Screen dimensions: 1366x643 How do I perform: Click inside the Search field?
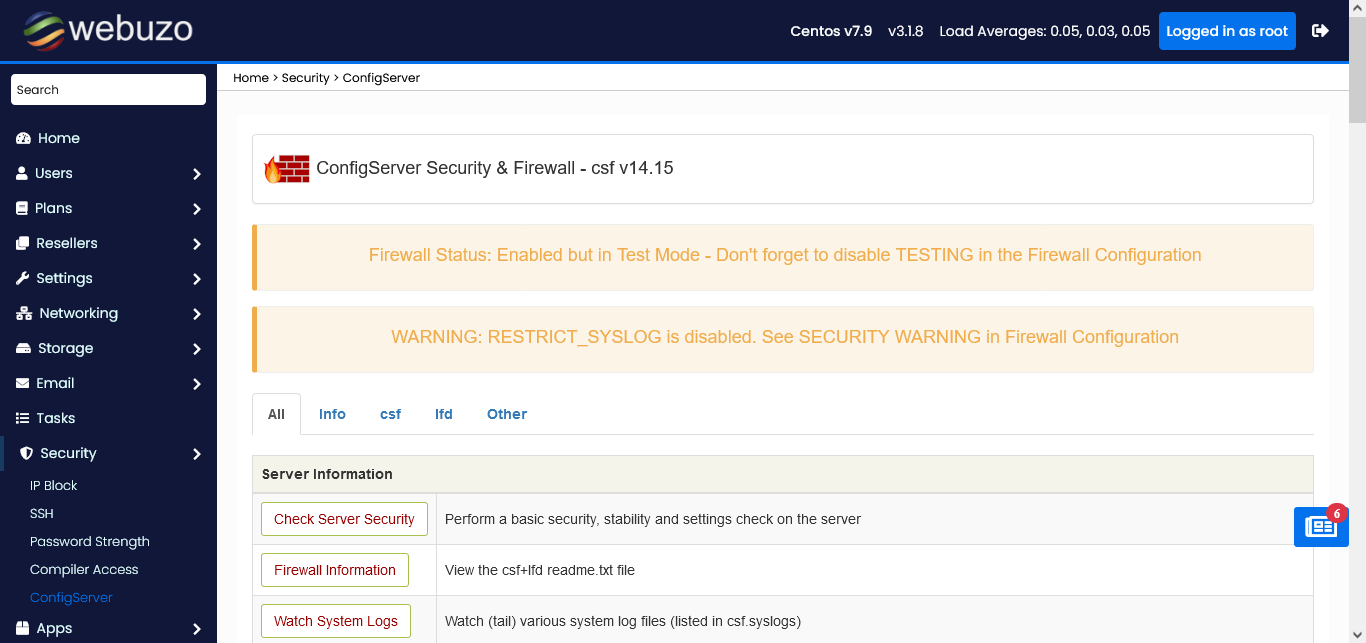[107, 89]
